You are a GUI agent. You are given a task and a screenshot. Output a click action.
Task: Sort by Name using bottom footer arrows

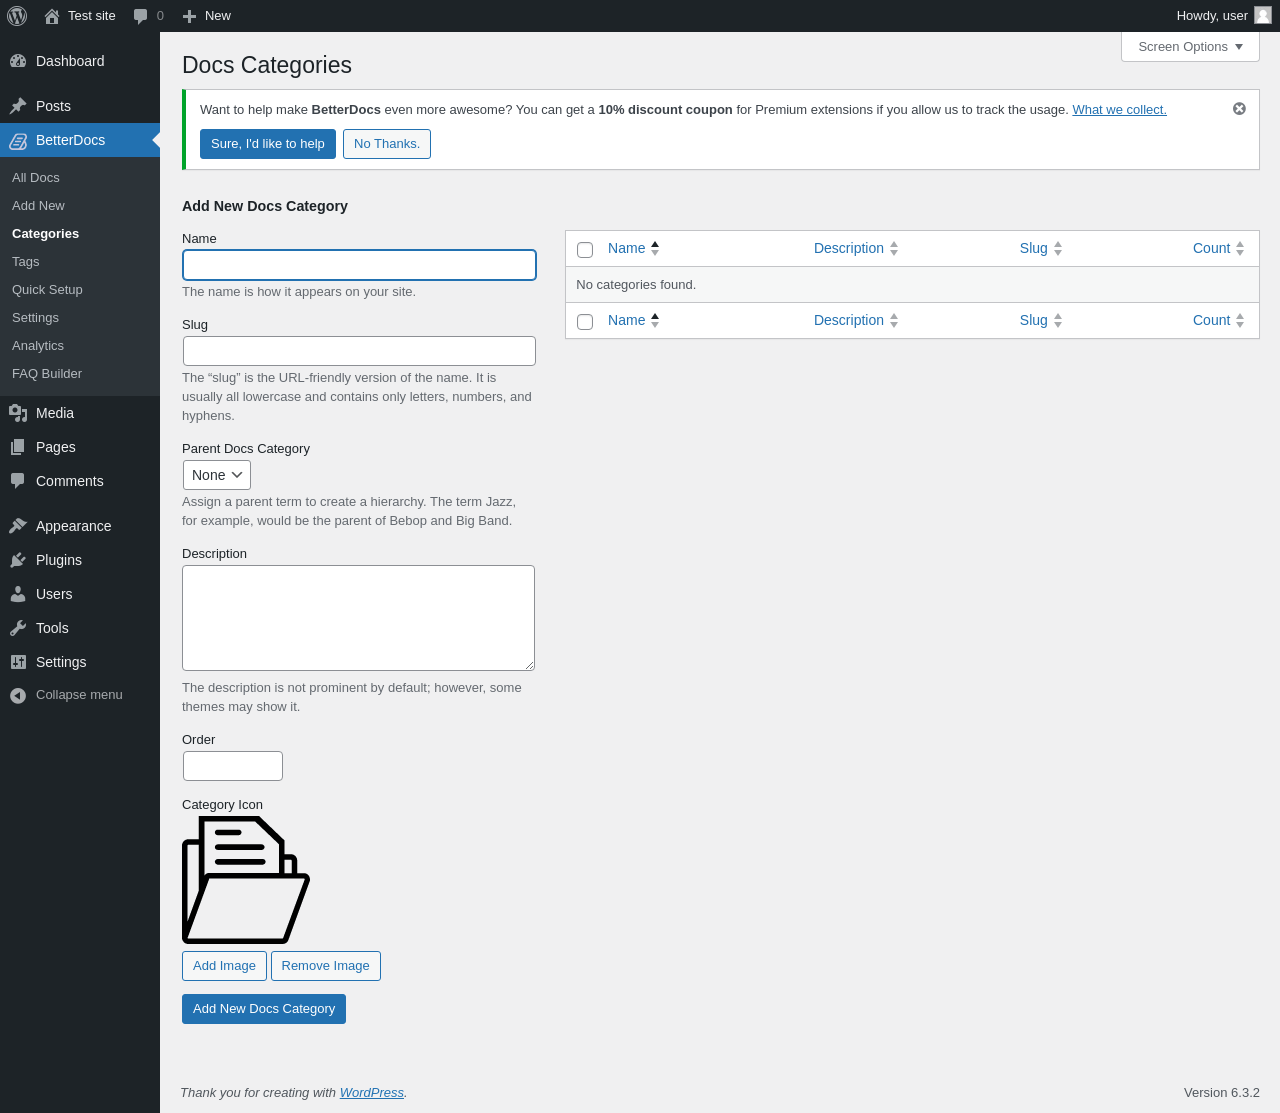(655, 320)
